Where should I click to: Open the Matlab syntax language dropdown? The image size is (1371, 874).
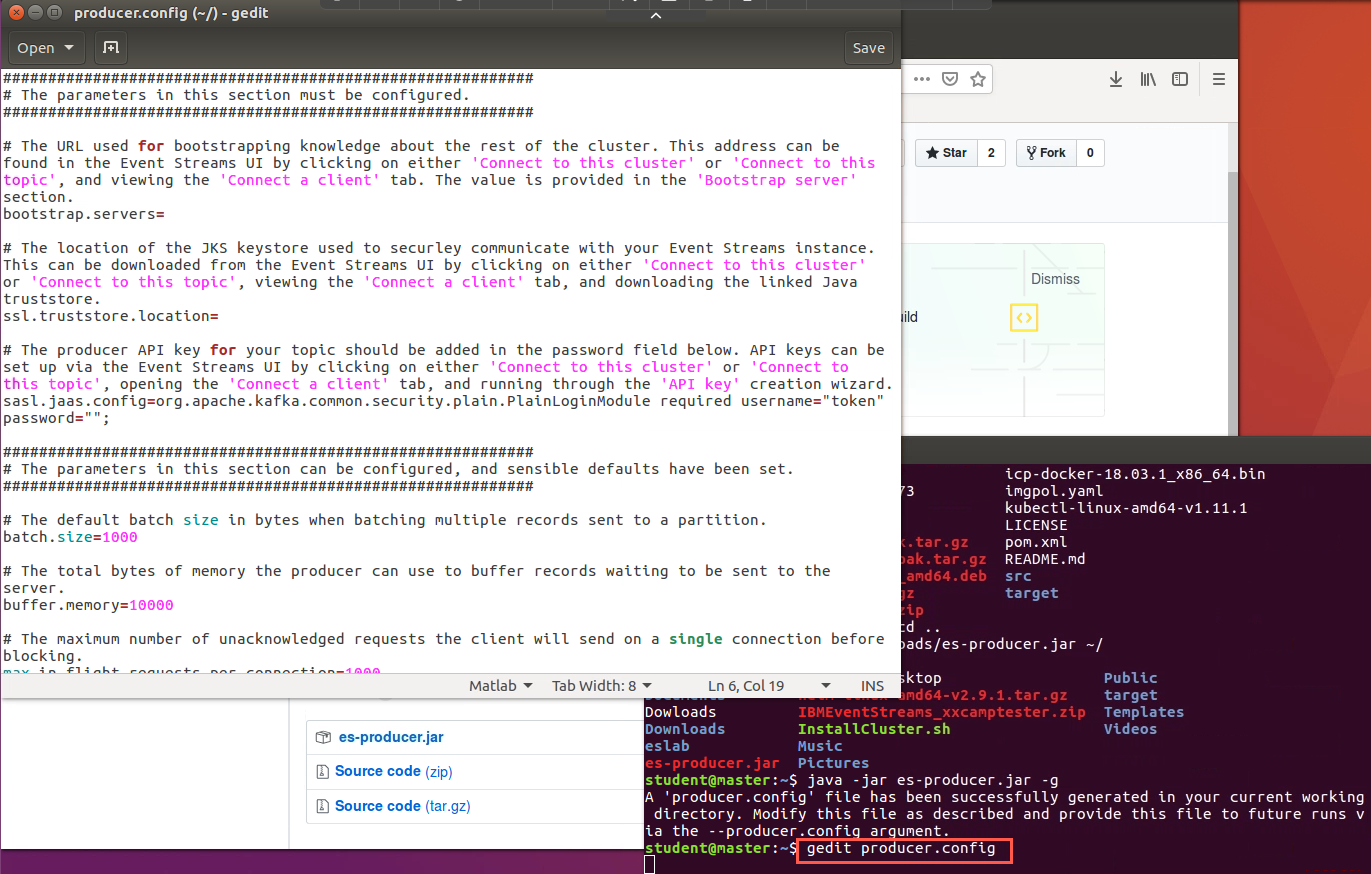tap(501, 686)
